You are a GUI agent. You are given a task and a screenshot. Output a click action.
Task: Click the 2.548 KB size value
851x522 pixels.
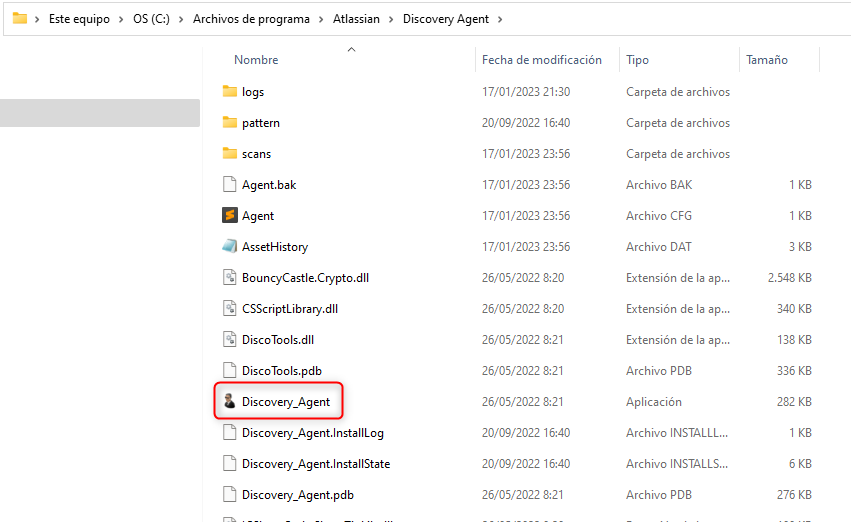[790, 277]
